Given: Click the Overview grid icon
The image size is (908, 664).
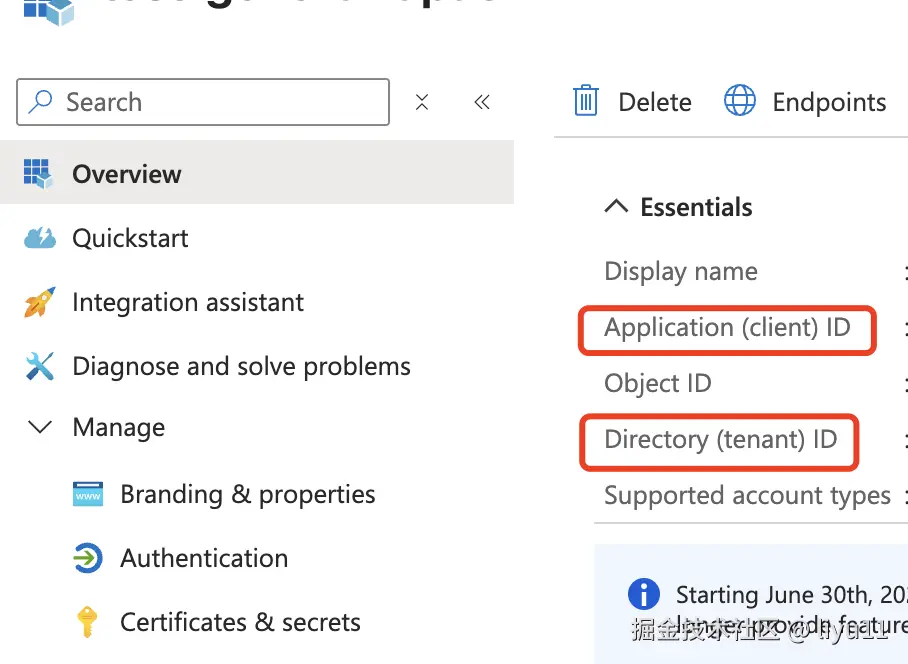Looking at the screenshot, I should [x=38, y=174].
